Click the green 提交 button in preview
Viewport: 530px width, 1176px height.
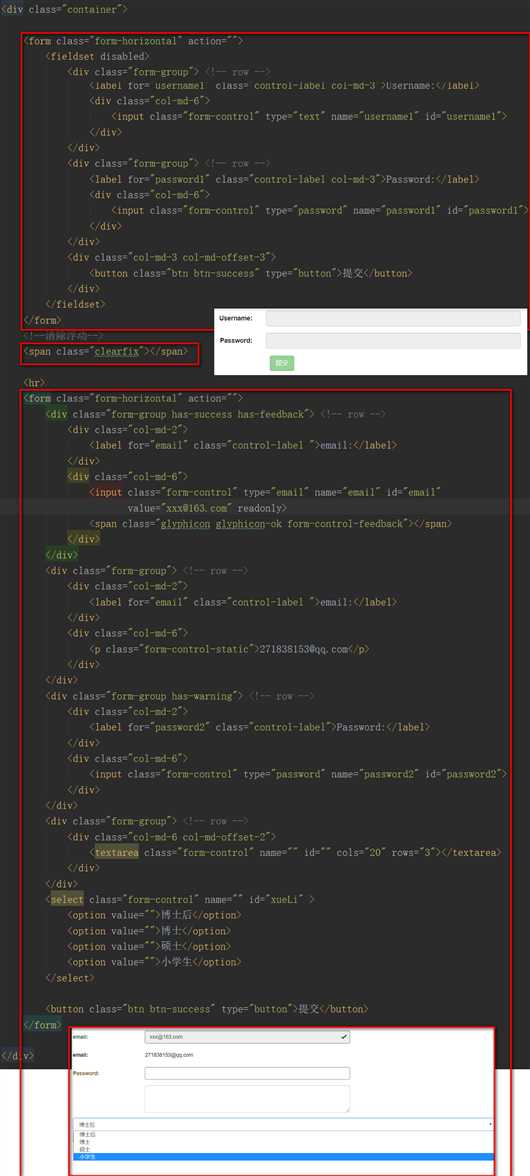coord(282,363)
